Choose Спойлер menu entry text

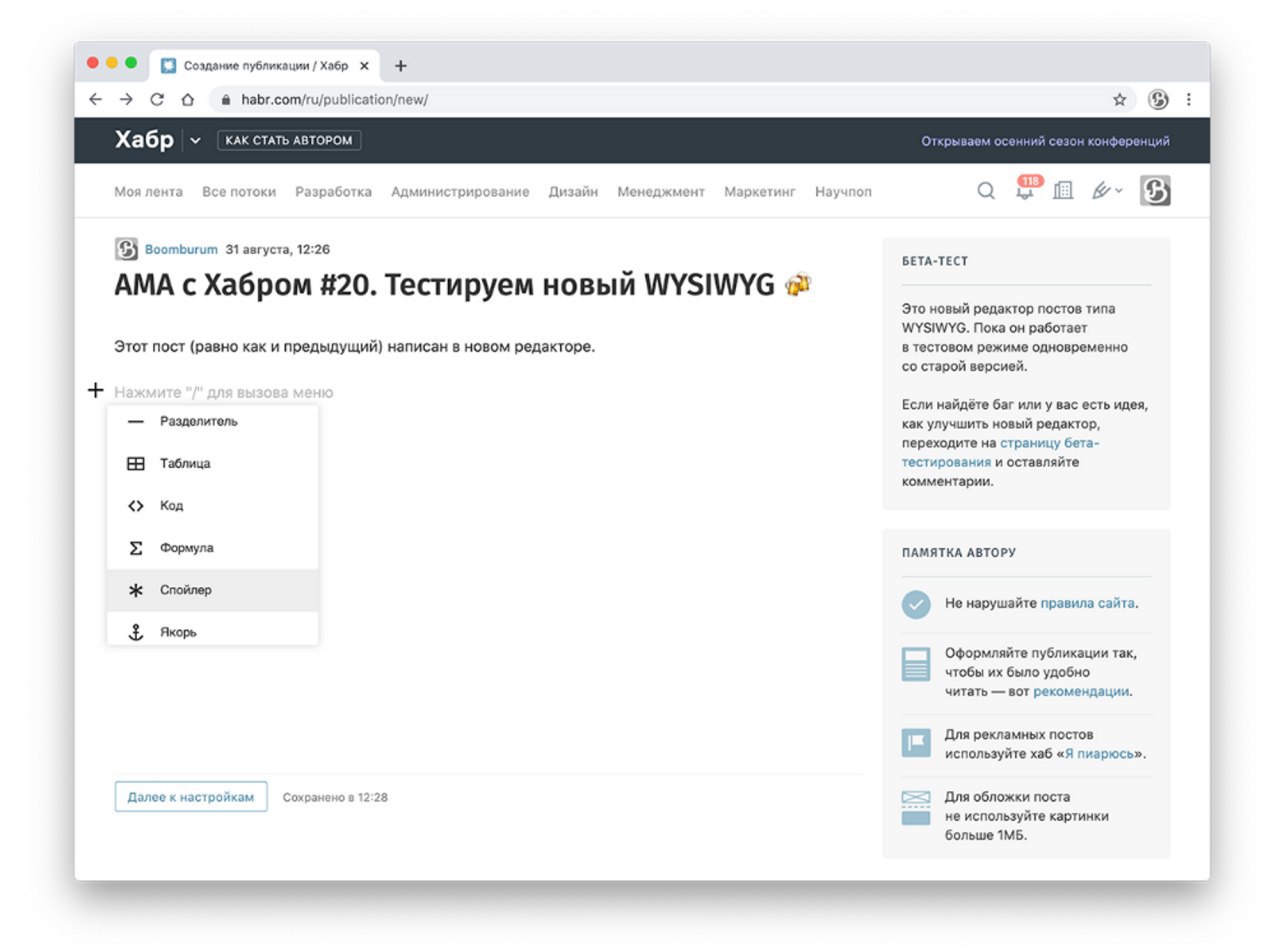pyautogui.click(x=186, y=590)
